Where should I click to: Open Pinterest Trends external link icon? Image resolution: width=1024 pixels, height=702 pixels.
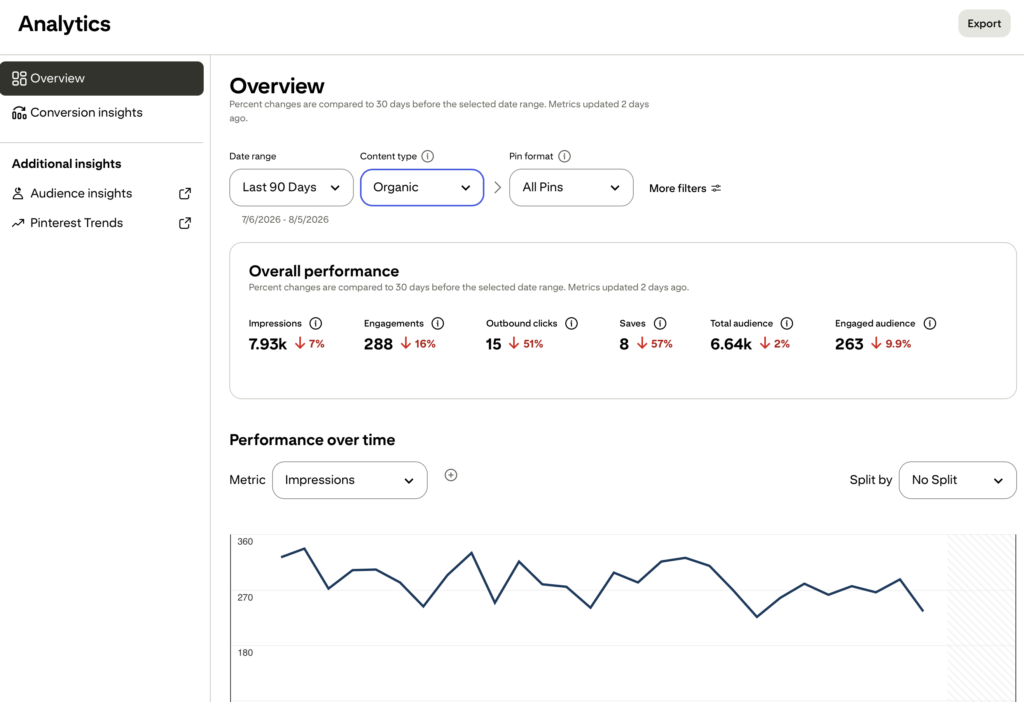point(185,223)
